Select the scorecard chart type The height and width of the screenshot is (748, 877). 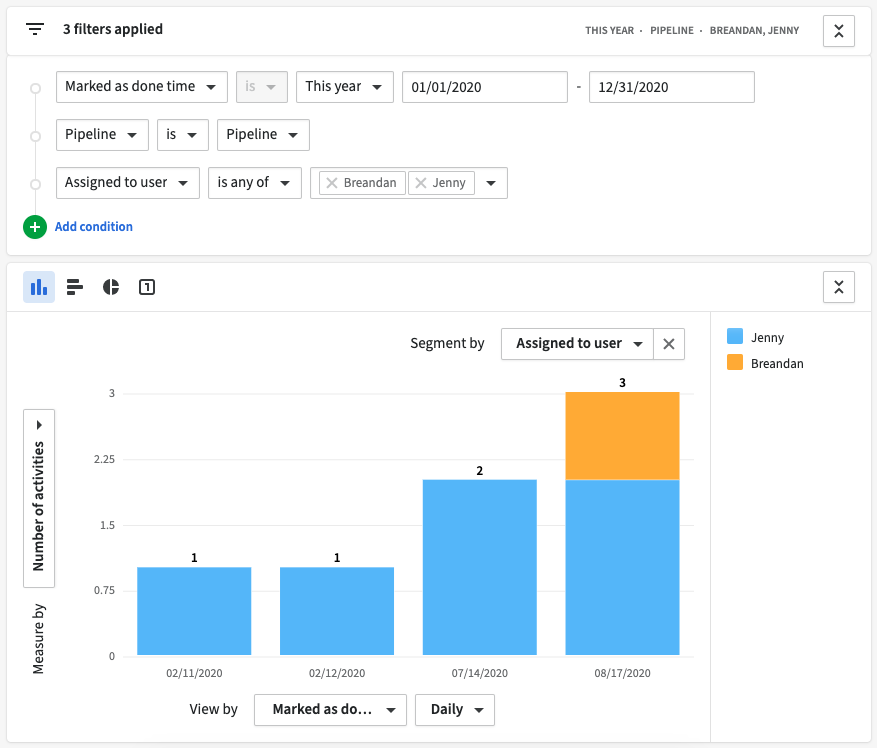pos(147,287)
